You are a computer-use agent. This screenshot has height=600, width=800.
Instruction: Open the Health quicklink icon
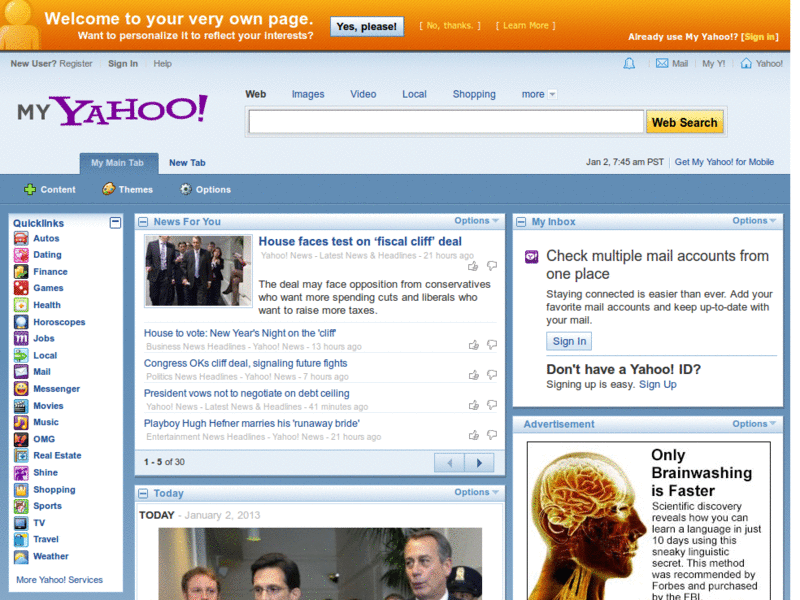click(21, 305)
